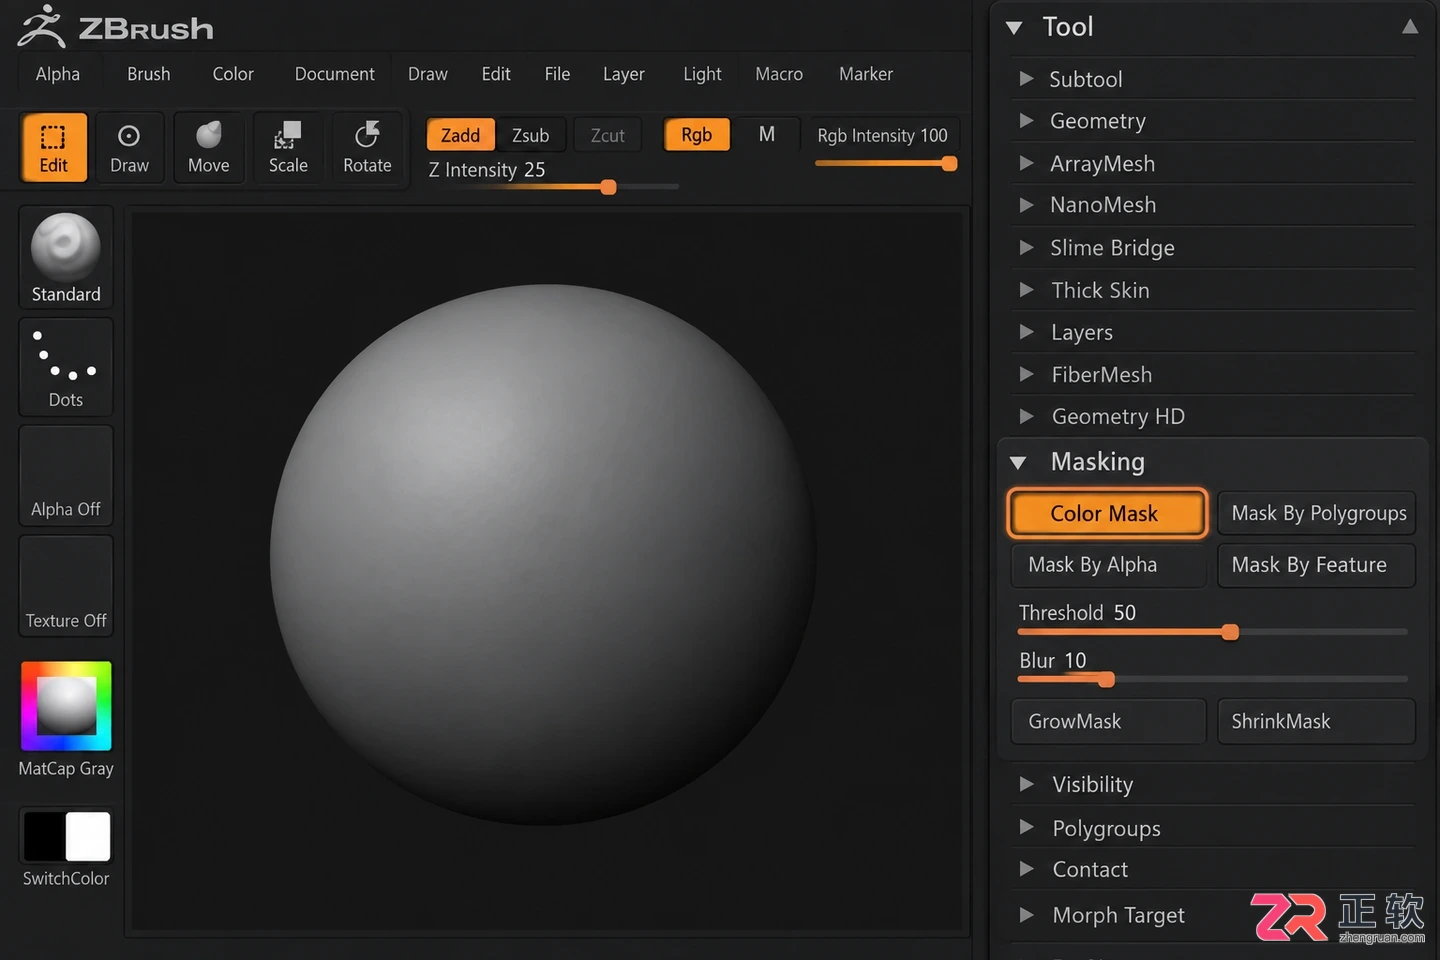1440x960 pixels.
Task: Open the Alpha menu
Action: pos(58,74)
